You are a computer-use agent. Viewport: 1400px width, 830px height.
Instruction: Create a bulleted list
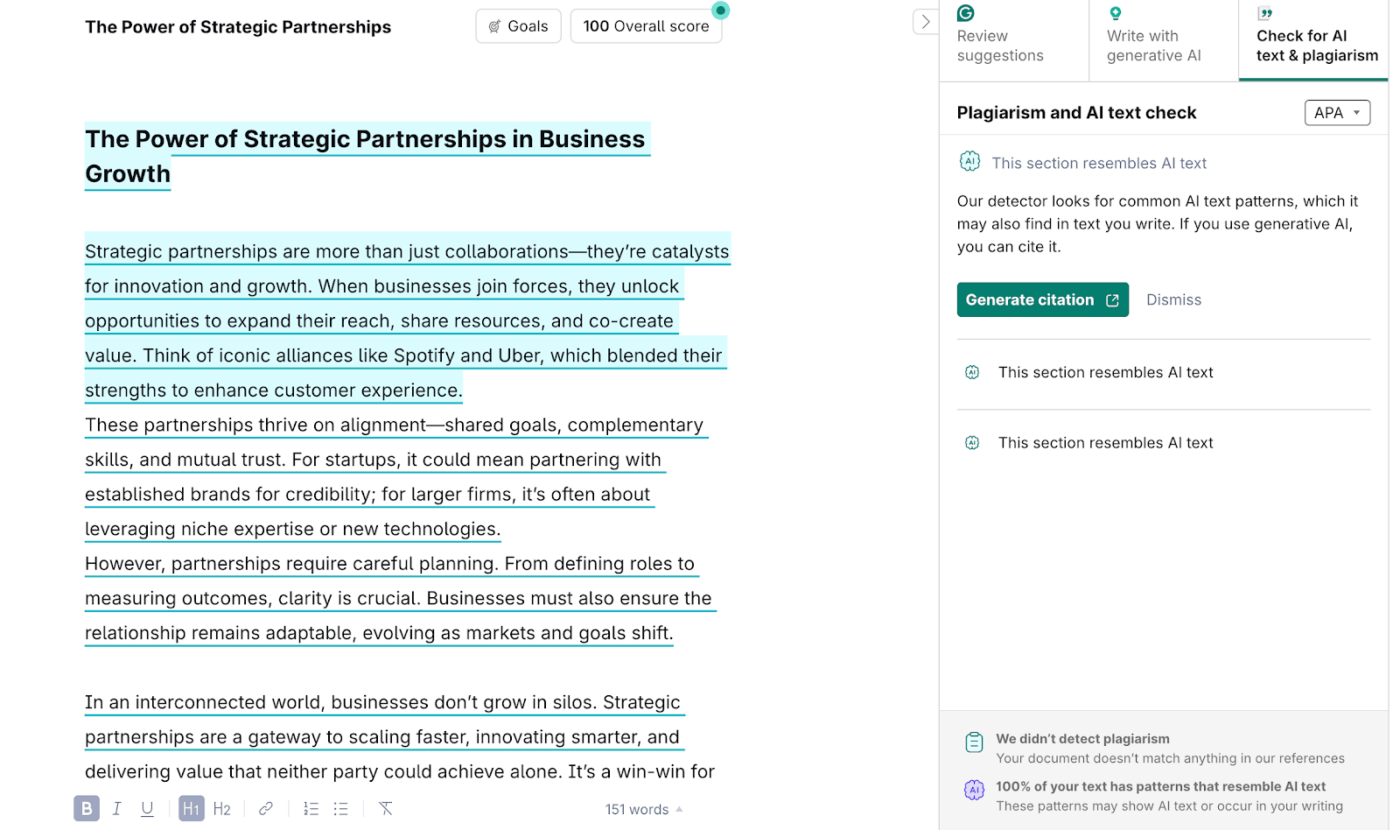click(341, 809)
